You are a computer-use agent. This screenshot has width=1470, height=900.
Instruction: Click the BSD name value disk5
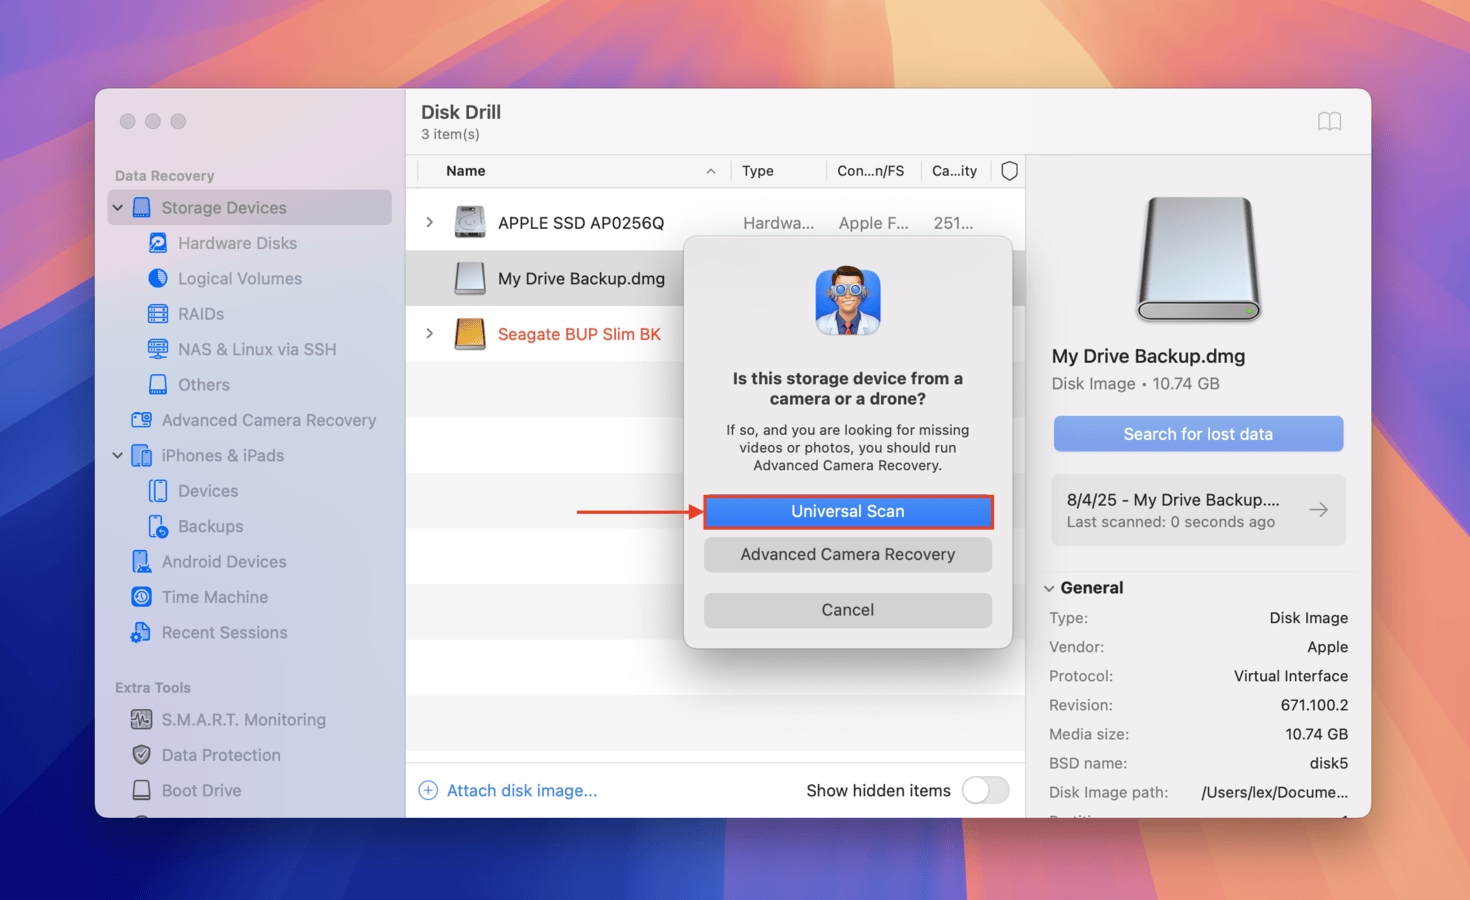pyautogui.click(x=1328, y=763)
